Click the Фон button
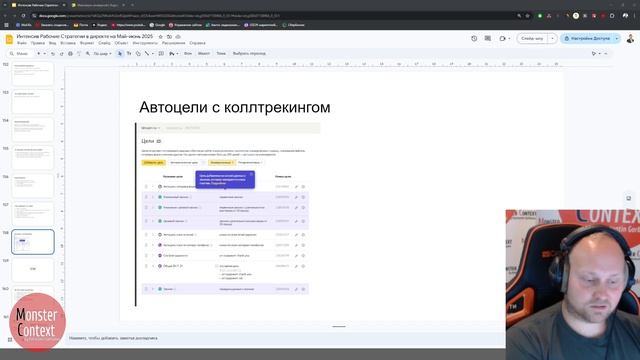 pos(188,53)
